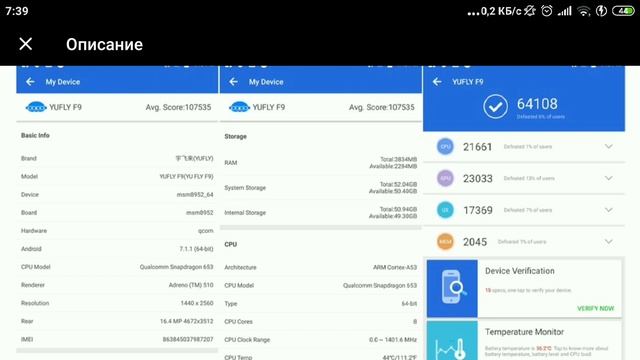Tap the CPU score icon beside 21661

tap(445, 147)
